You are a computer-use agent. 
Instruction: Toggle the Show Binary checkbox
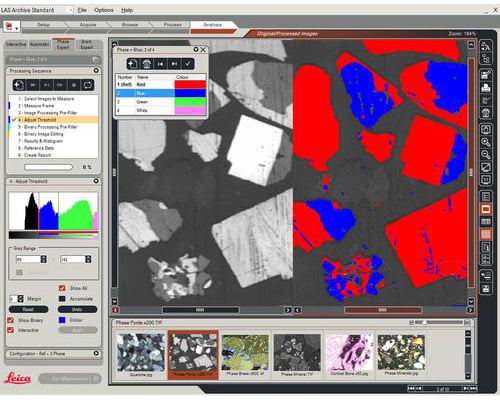(11, 320)
